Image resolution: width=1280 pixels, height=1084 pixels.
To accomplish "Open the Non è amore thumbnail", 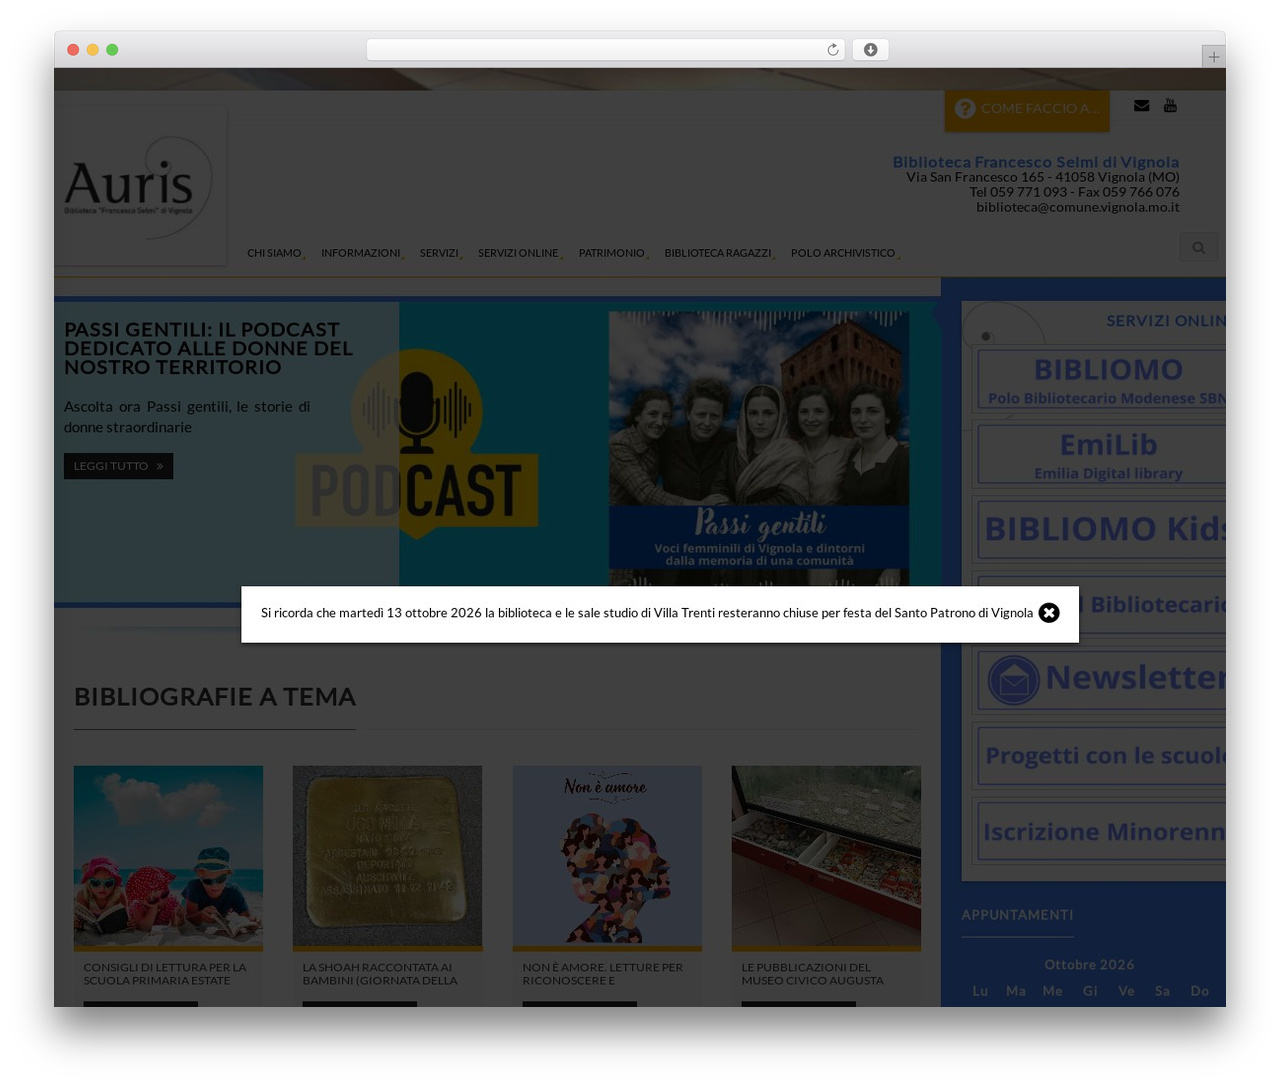I will click(607, 856).
